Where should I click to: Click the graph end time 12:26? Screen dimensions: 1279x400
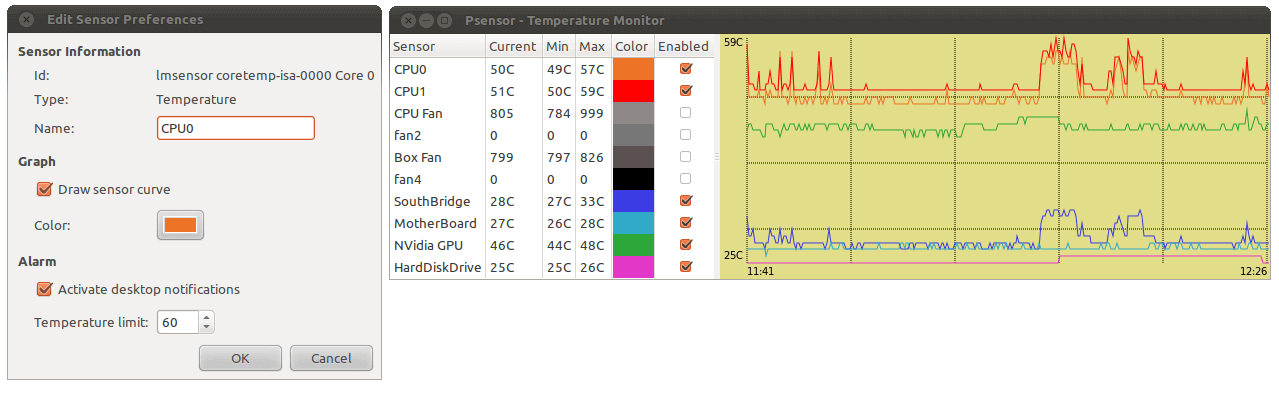click(x=1254, y=271)
